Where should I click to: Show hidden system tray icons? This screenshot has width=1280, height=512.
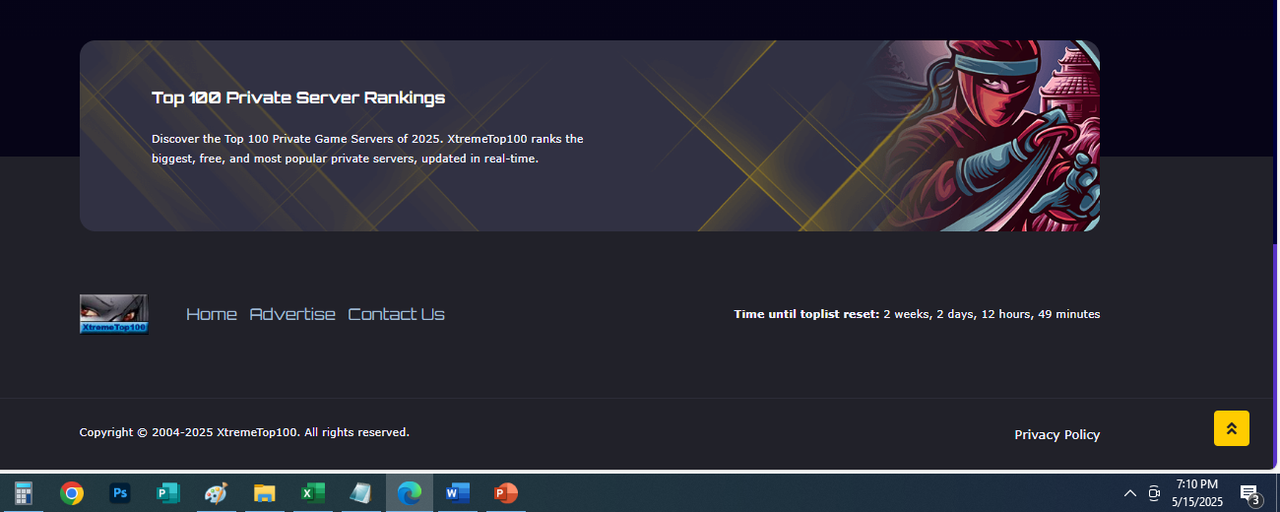[x=1130, y=493]
